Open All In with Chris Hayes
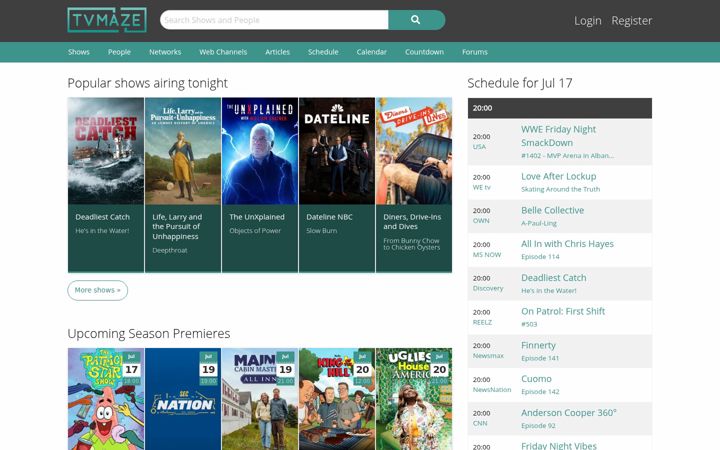The height and width of the screenshot is (450, 720). pyautogui.click(x=567, y=244)
